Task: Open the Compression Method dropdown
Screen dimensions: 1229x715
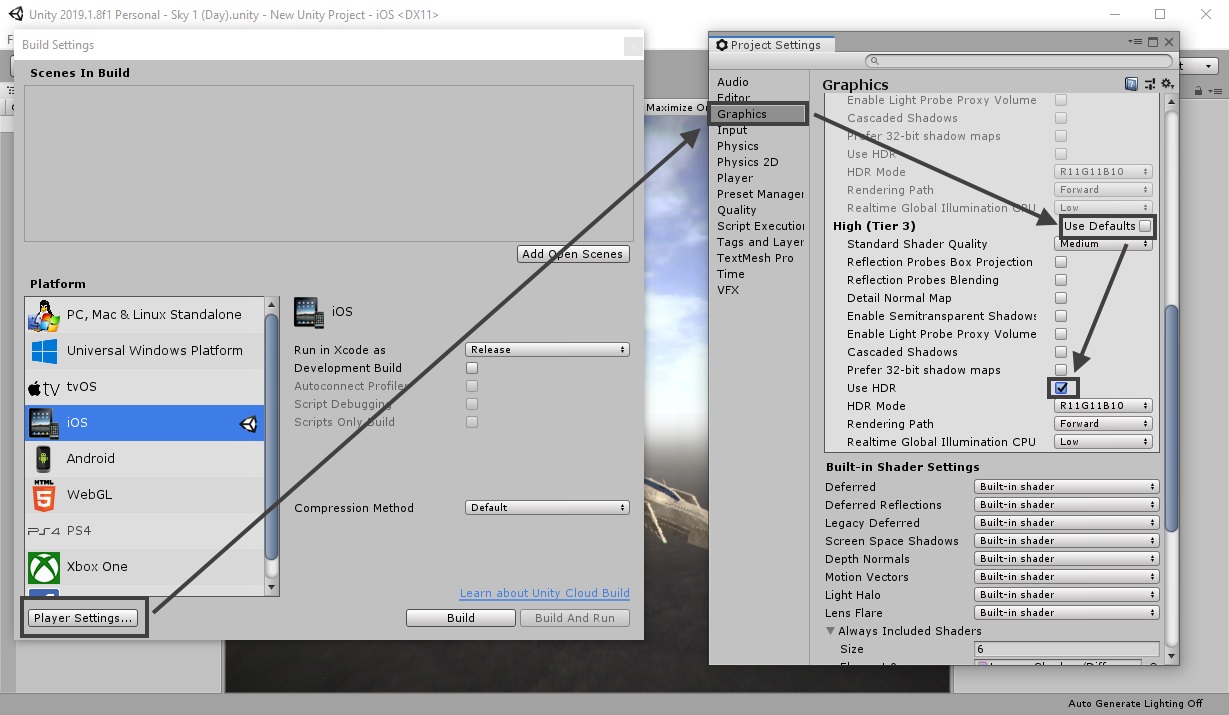Action: point(546,507)
